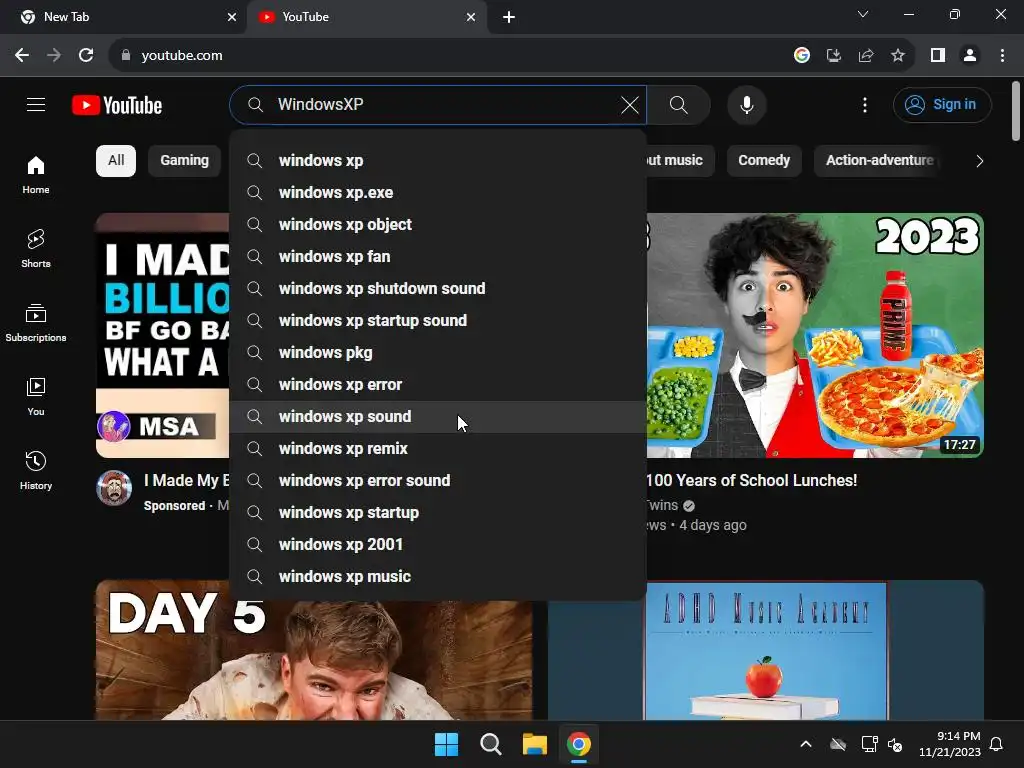
Task: Choose the 'windows xp remix' suggestion
Action: pos(438,449)
